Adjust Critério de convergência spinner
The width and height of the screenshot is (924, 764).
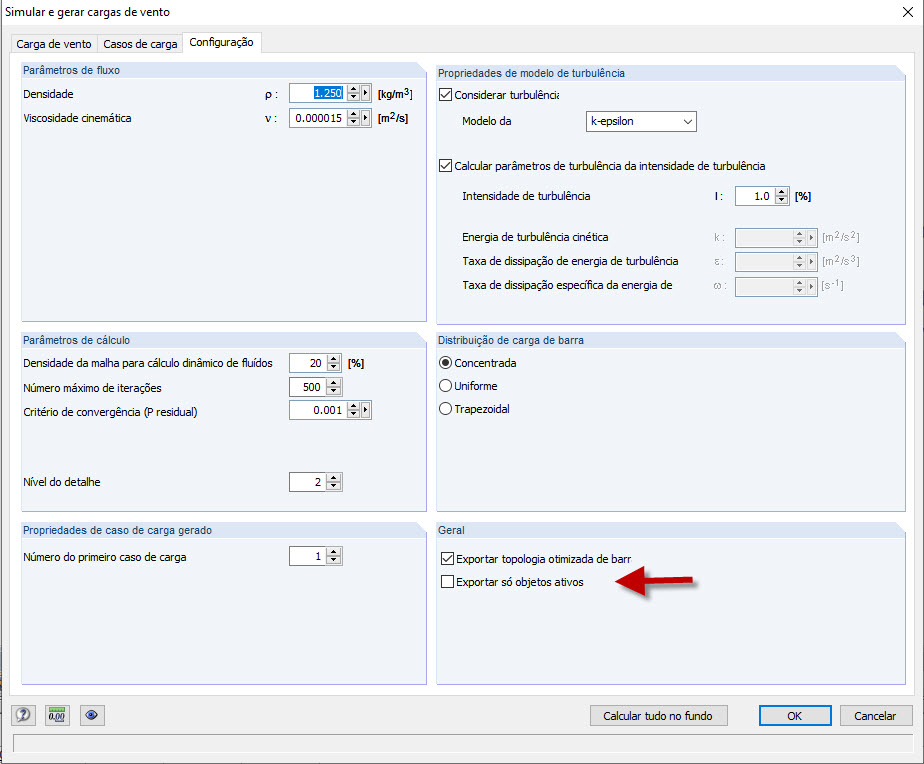click(354, 410)
